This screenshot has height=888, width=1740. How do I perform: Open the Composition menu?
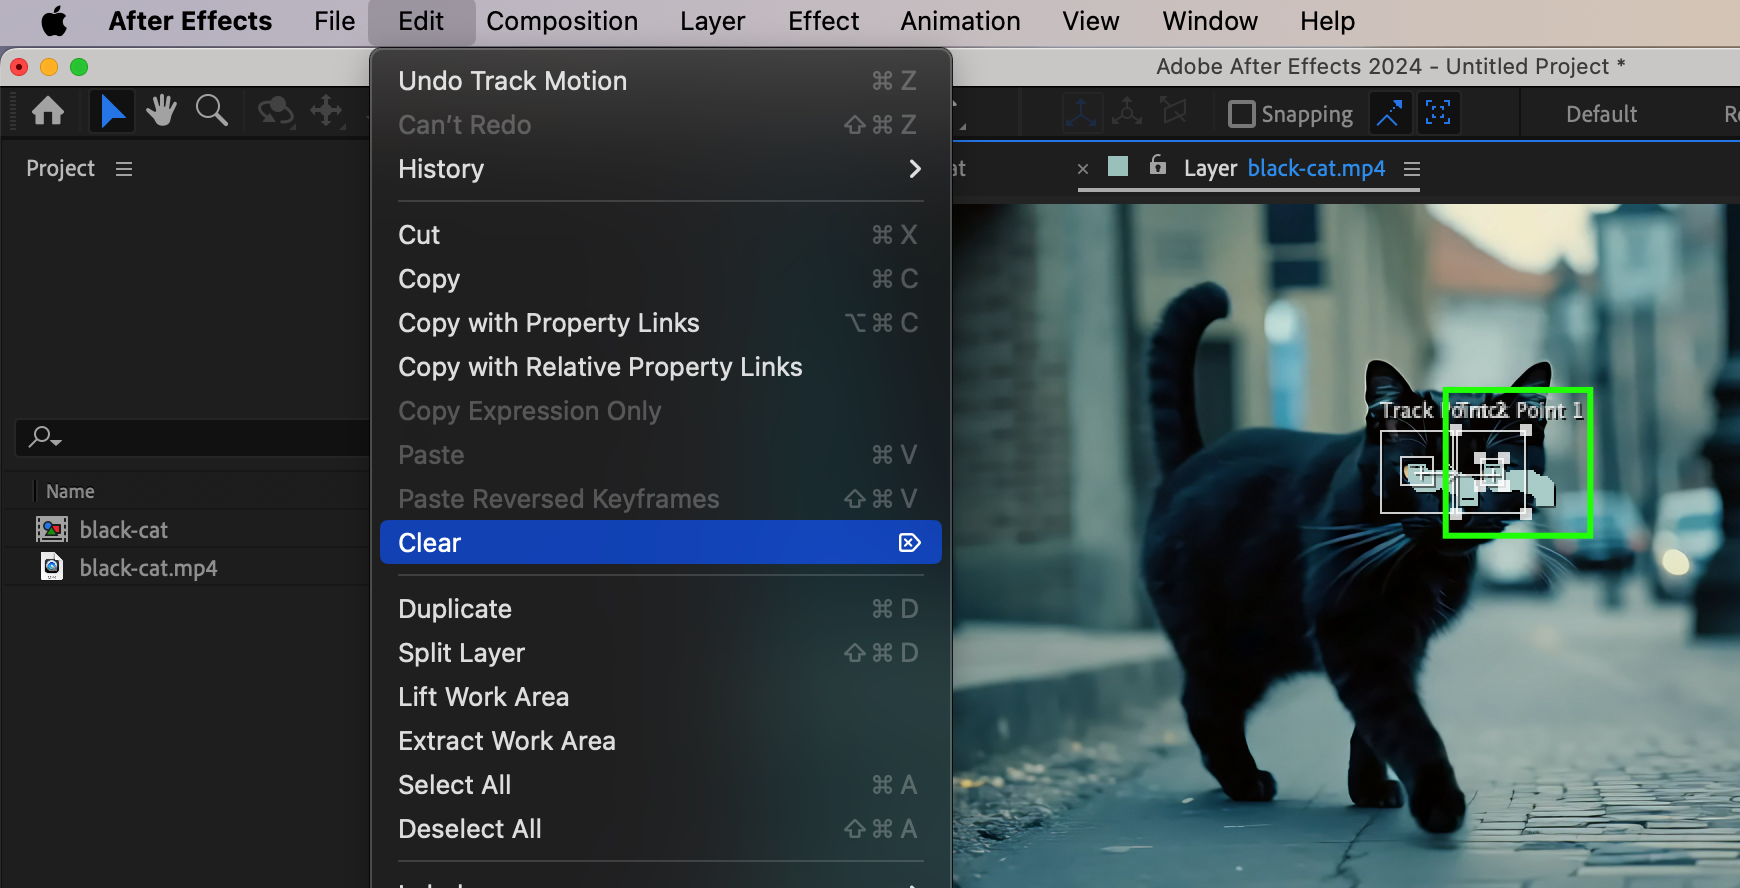pos(562,21)
